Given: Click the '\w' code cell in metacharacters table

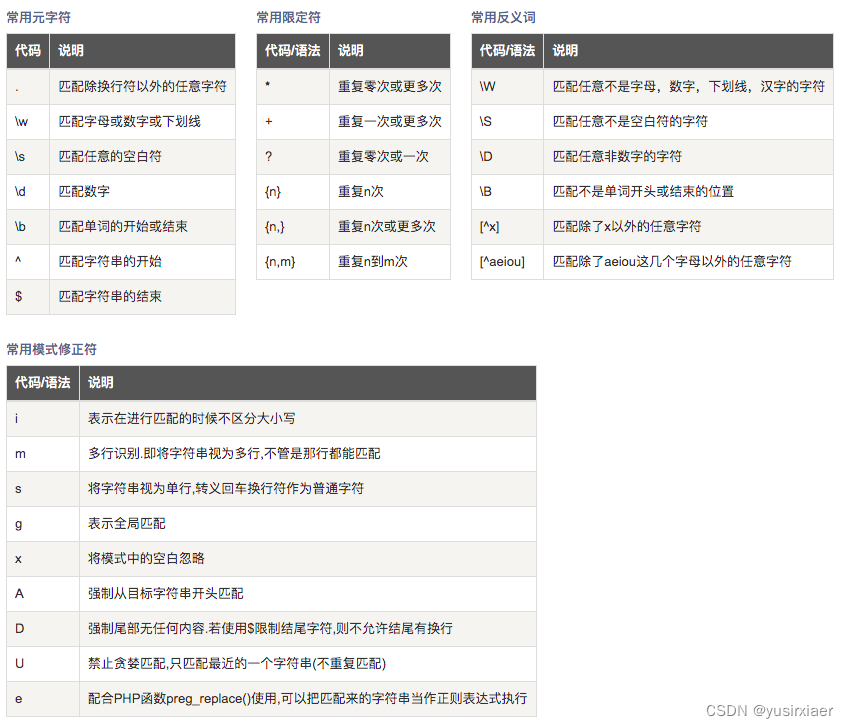Looking at the screenshot, I should coord(28,122).
